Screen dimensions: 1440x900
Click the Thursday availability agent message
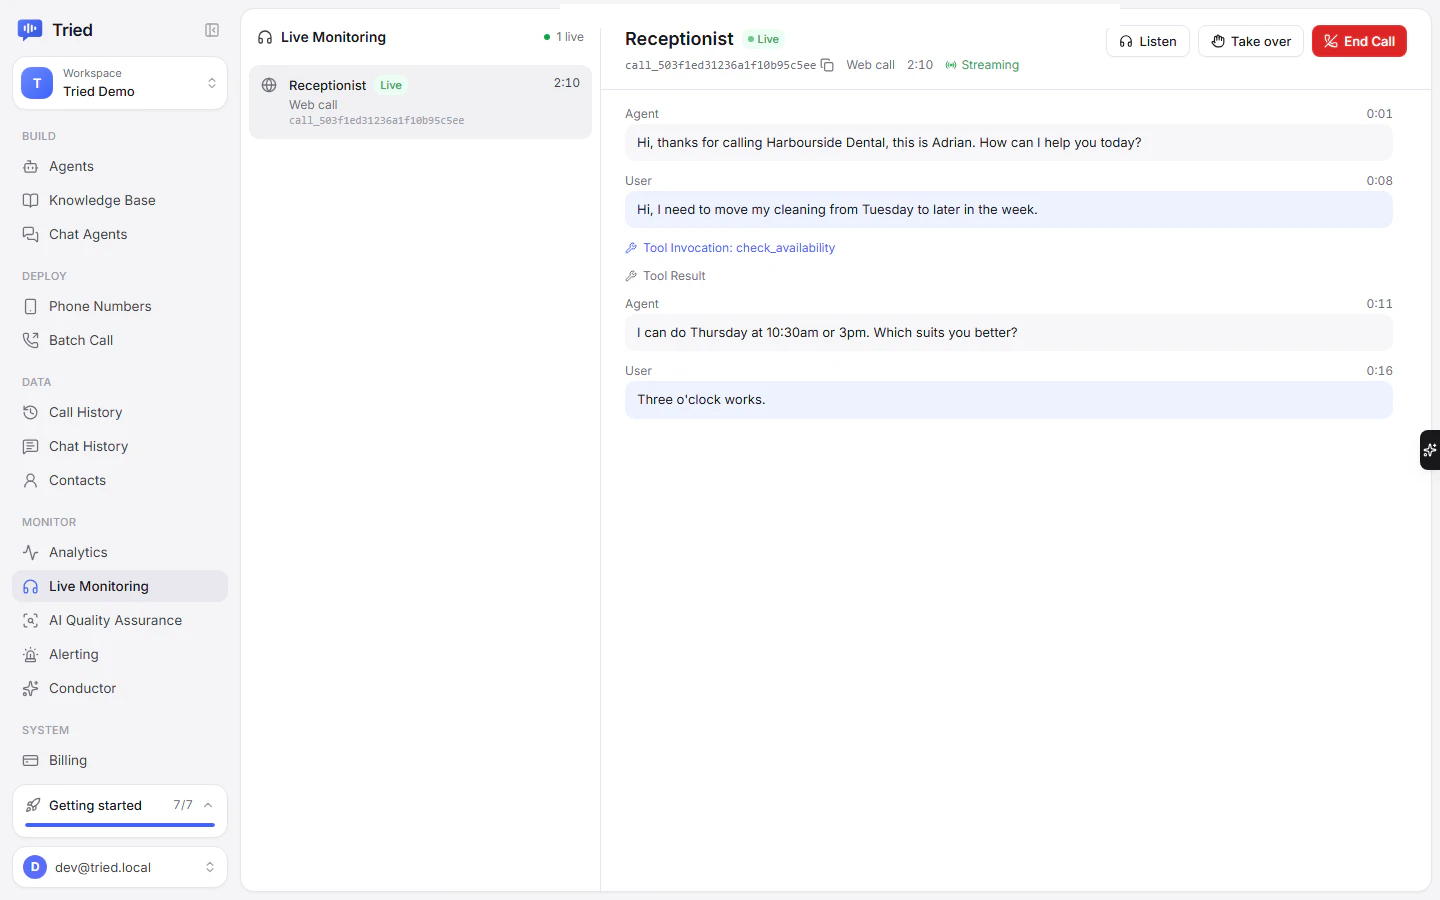pyautogui.click(x=1009, y=333)
